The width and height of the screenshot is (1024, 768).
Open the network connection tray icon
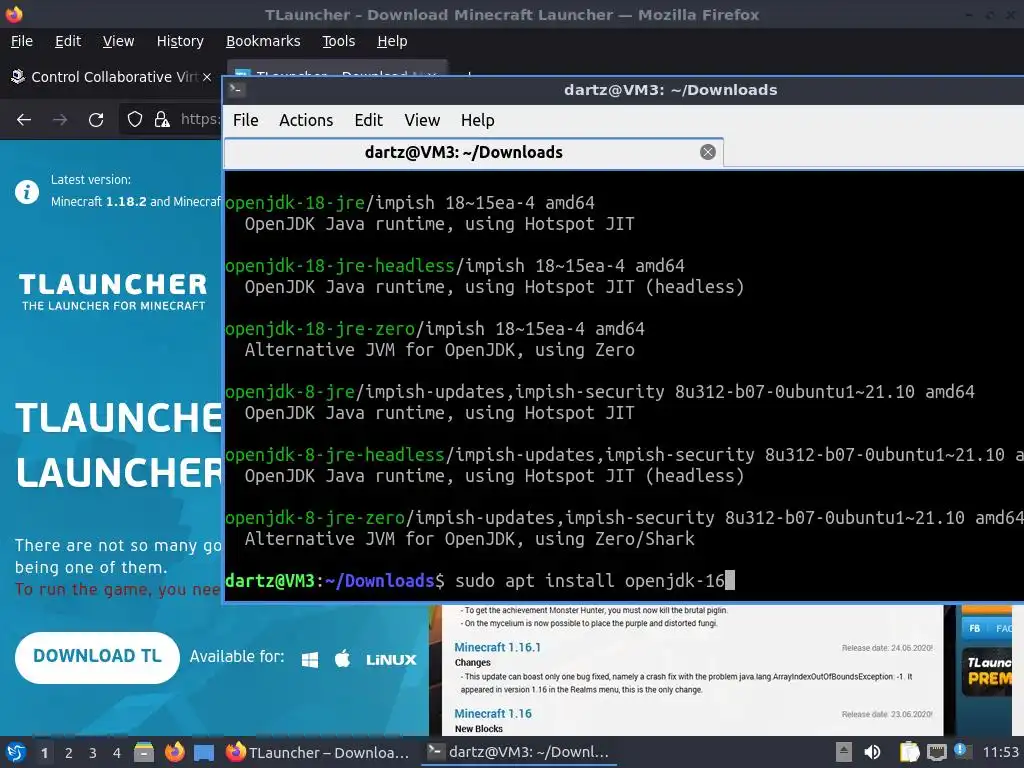coord(936,752)
